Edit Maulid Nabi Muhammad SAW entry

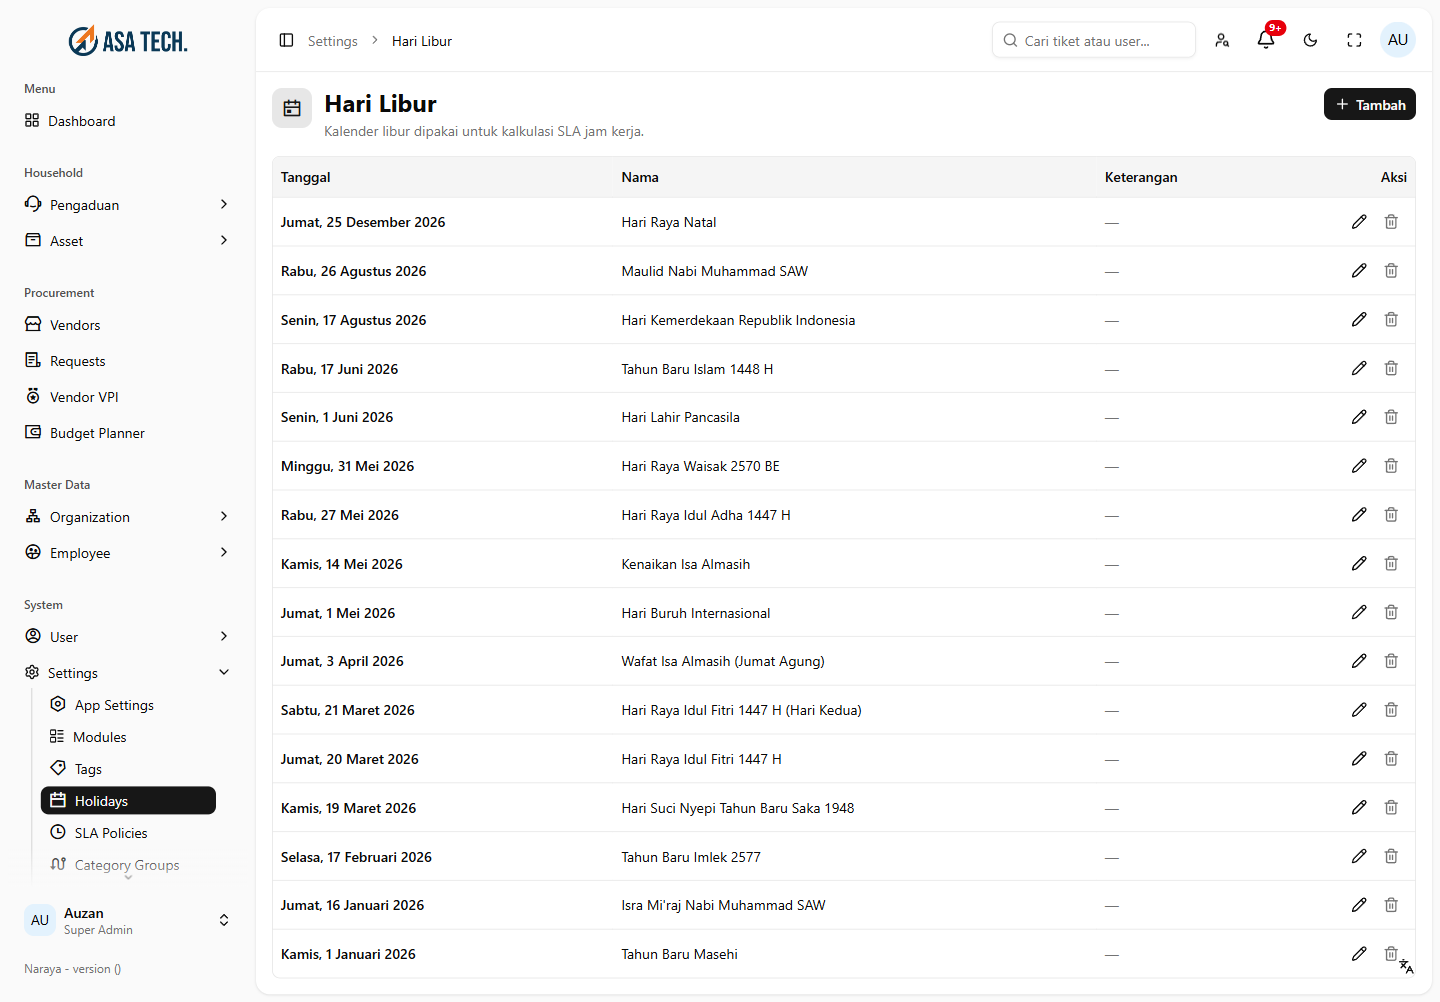[1359, 271]
